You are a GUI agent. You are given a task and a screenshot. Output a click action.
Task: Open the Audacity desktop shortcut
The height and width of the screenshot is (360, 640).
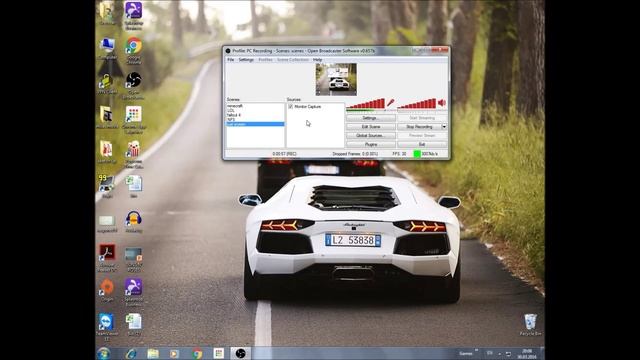pyautogui.click(x=133, y=222)
